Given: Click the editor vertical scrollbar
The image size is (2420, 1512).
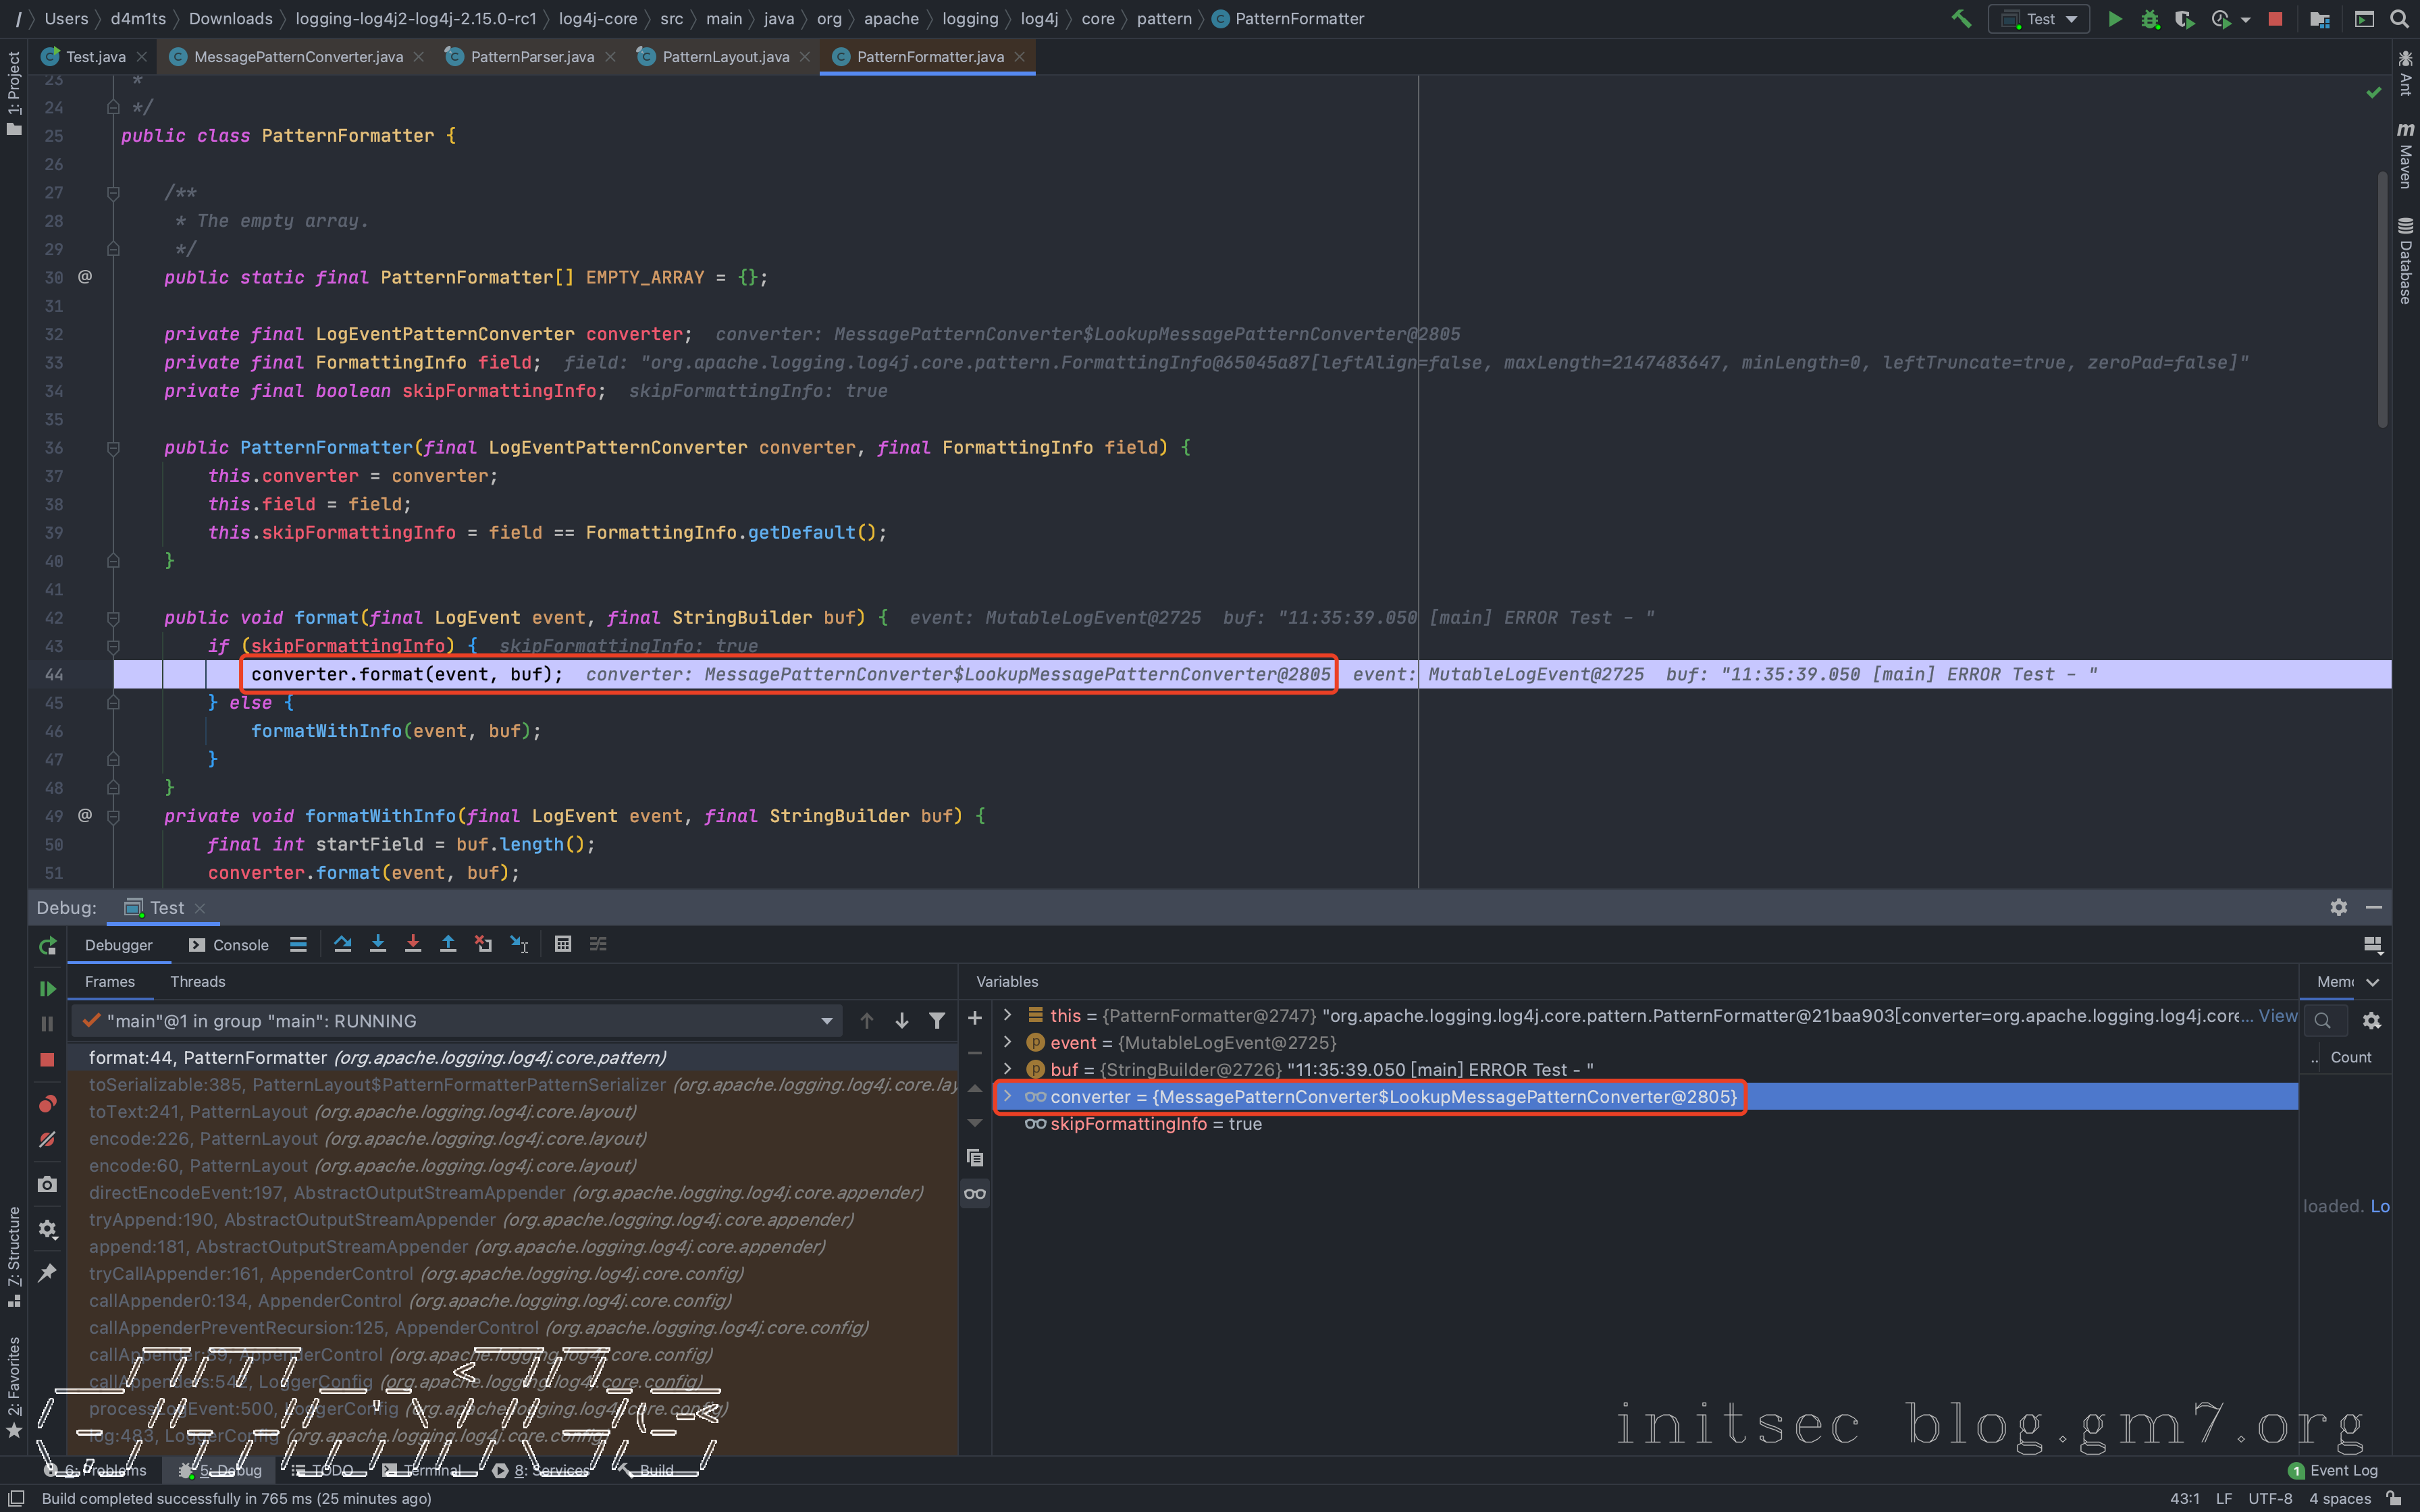Looking at the screenshot, I should 2383,300.
